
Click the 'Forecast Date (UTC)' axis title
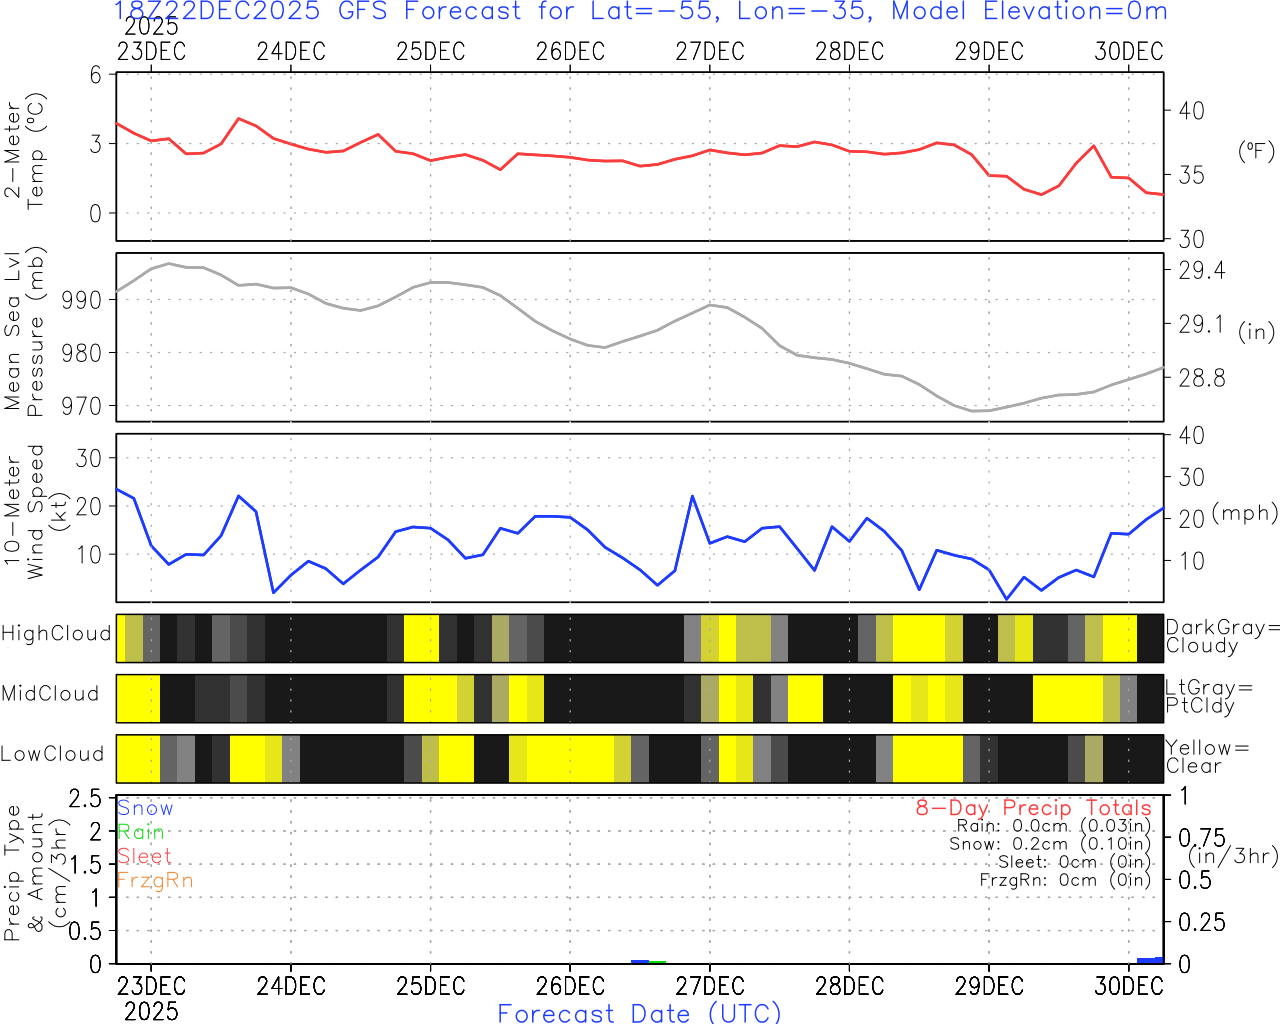pos(640,1013)
